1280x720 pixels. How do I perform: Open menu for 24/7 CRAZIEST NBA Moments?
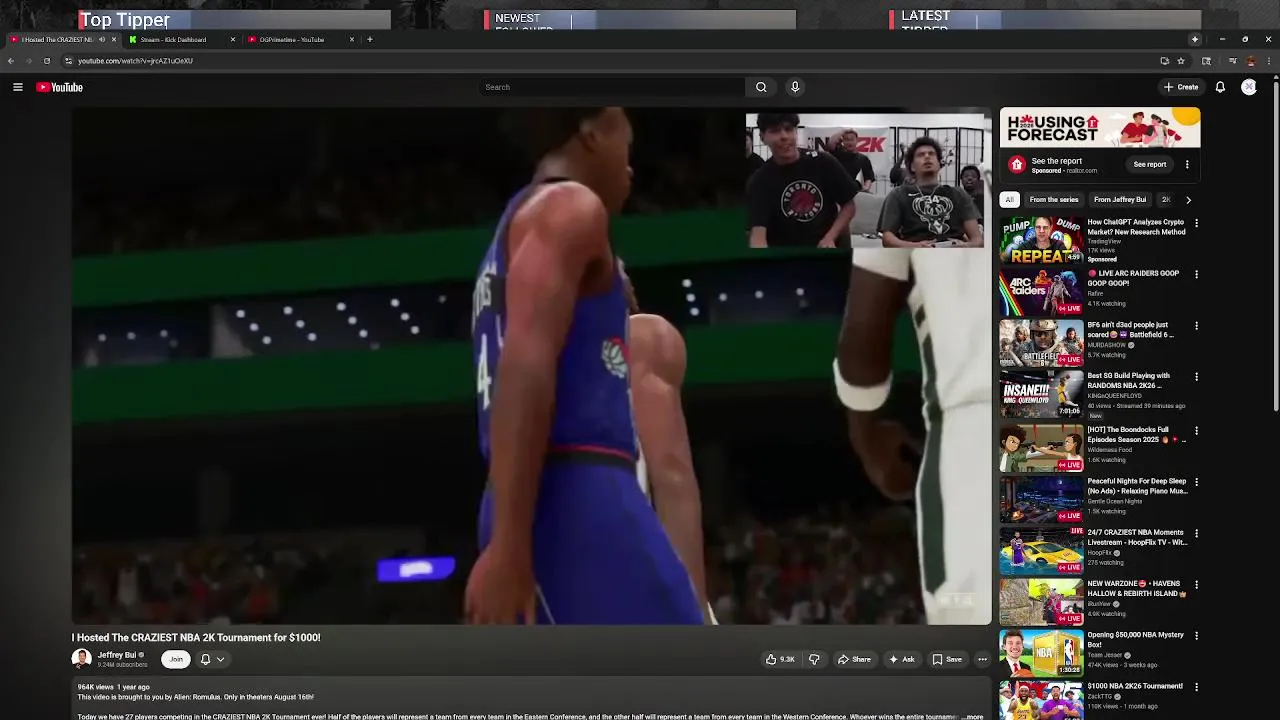pos(1196,534)
